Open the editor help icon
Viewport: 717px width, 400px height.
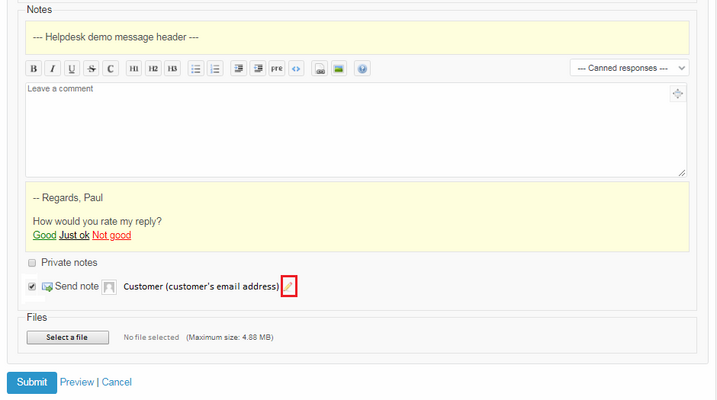click(x=362, y=69)
